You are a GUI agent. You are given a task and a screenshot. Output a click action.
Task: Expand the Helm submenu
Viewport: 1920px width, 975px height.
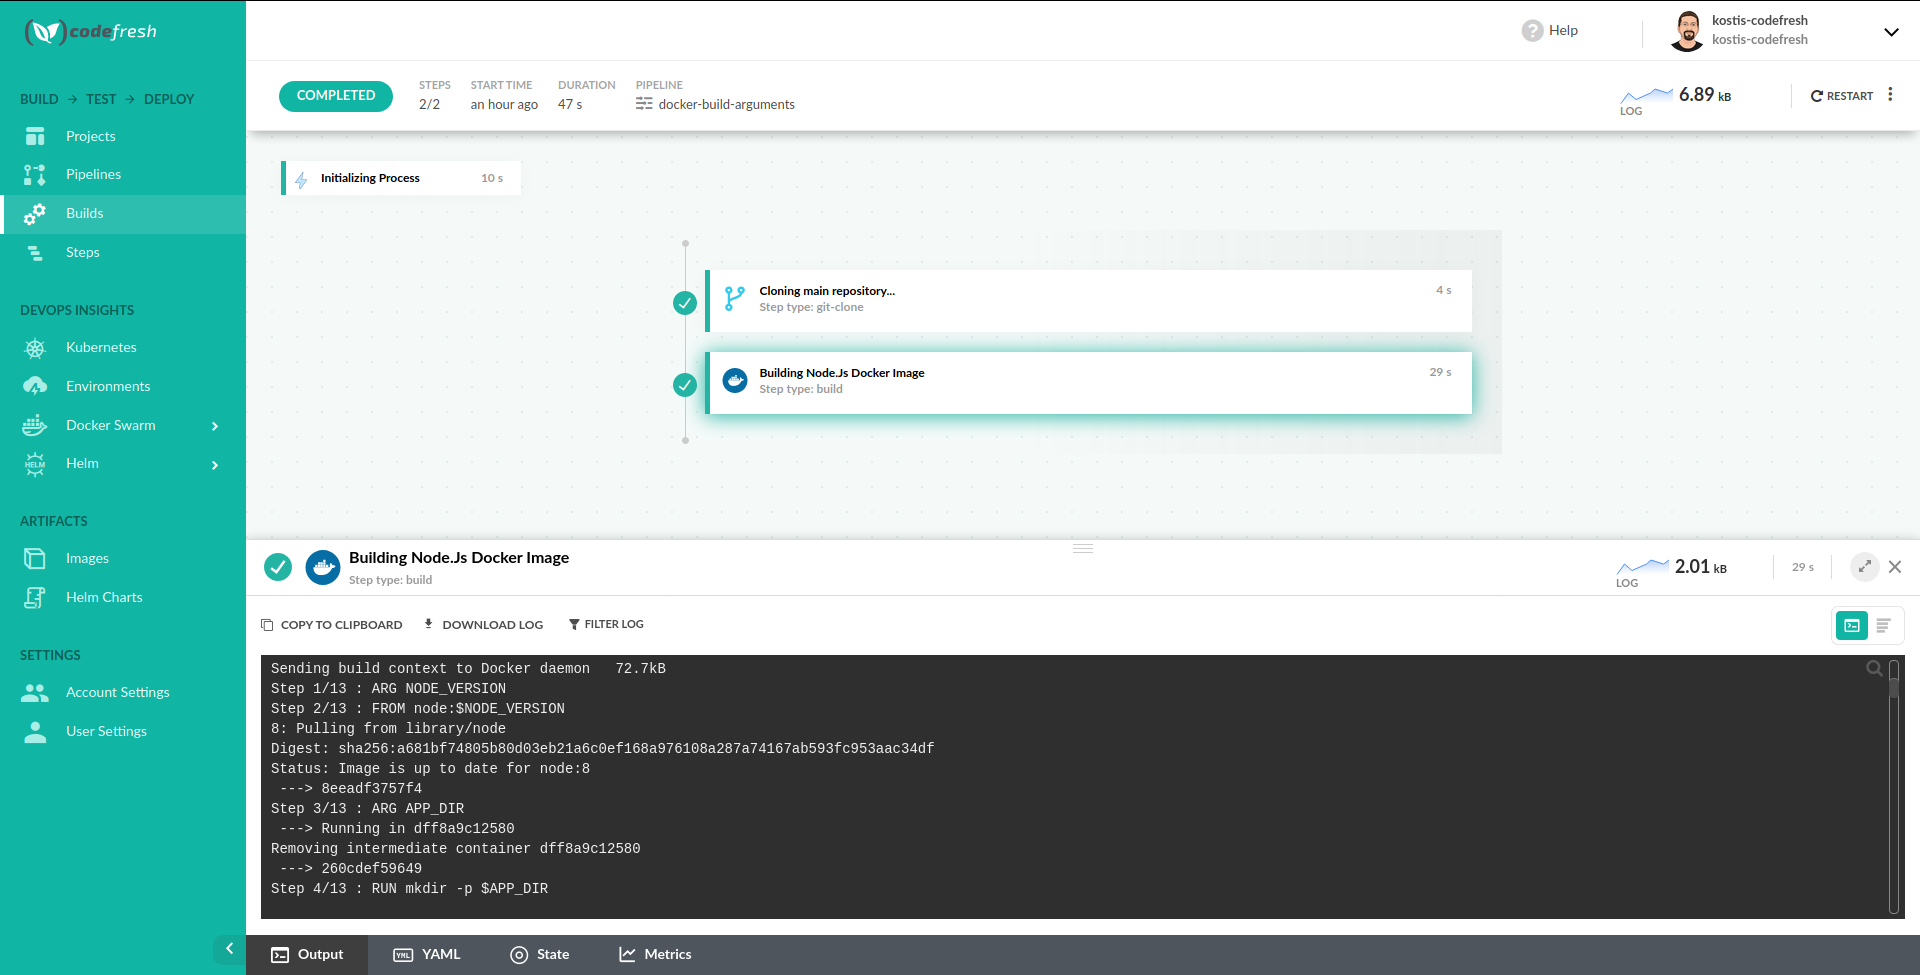point(214,465)
